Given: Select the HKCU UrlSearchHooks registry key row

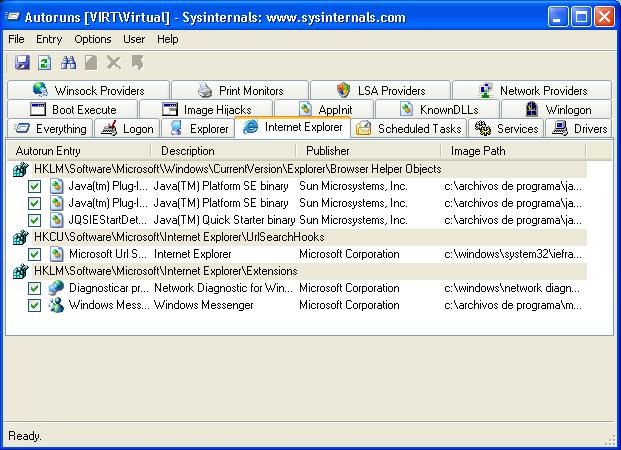Looking at the screenshot, I should coord(297,237).
